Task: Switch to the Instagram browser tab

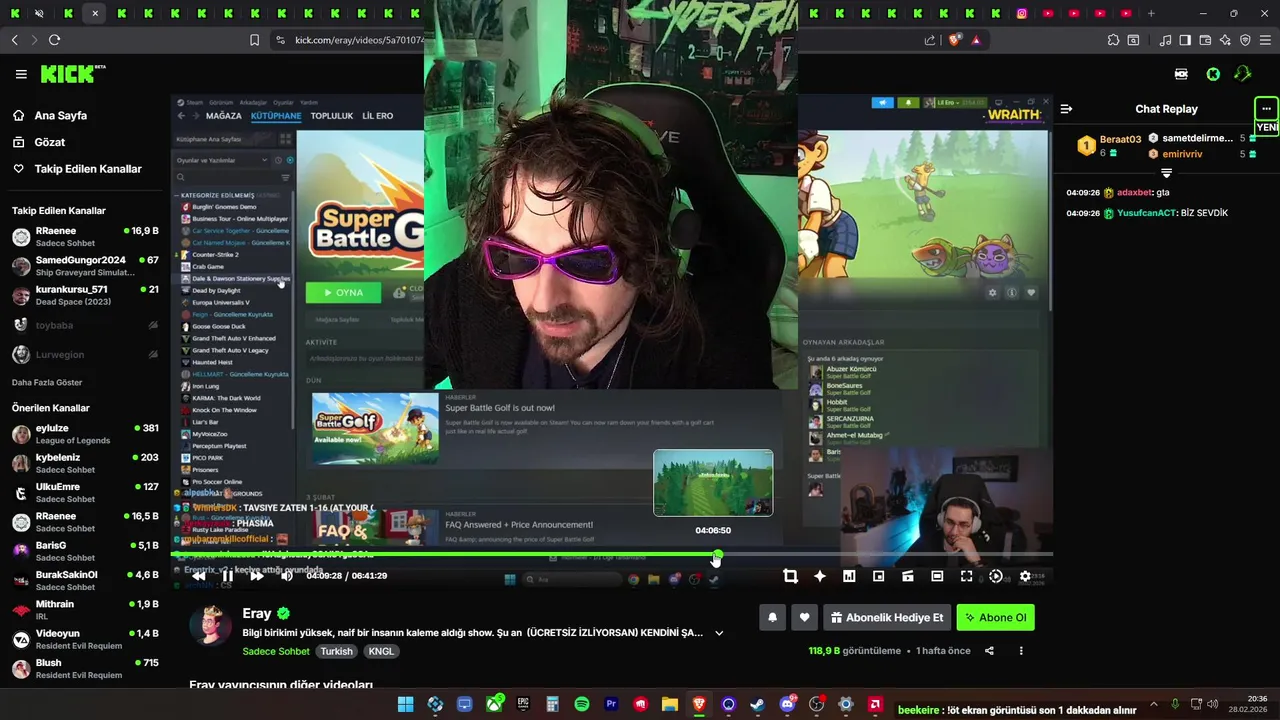Action: (x=1022, y=13)
